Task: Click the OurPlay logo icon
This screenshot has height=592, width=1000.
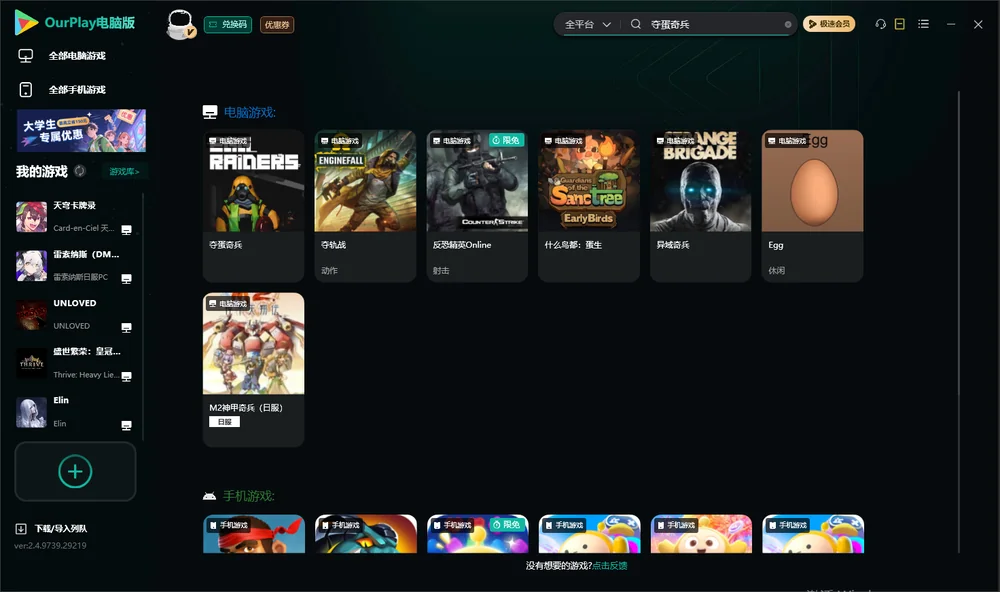Action: [26, 22]
